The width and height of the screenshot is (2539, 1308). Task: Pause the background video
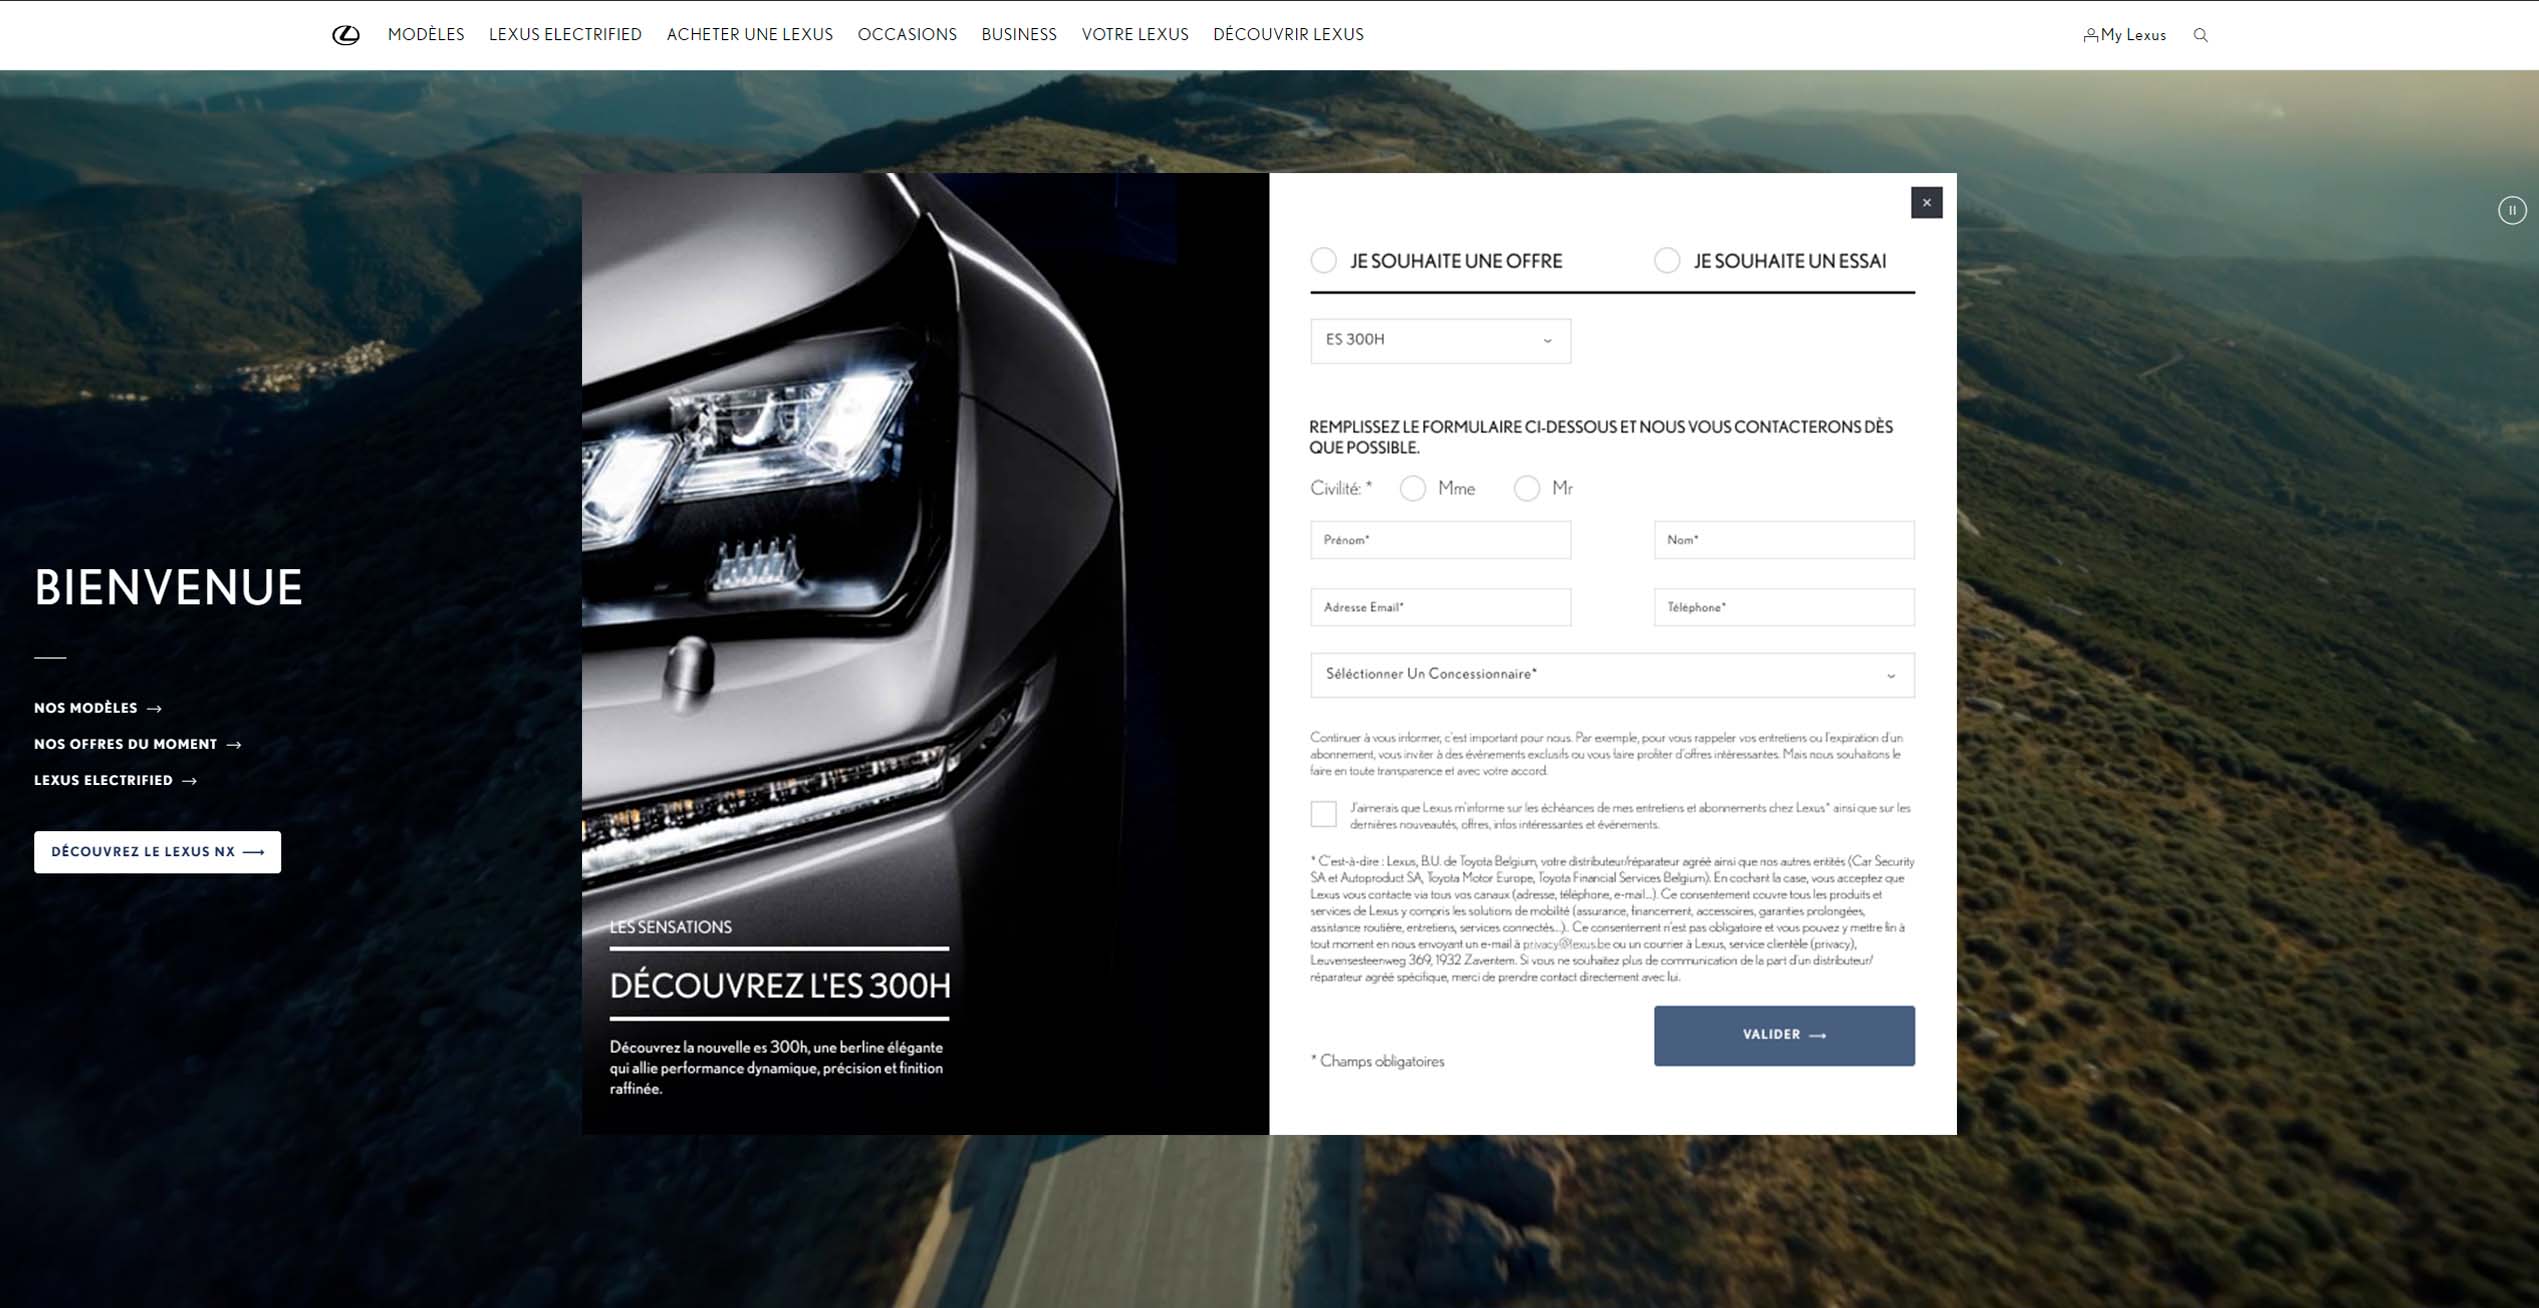pos(2512,210)
